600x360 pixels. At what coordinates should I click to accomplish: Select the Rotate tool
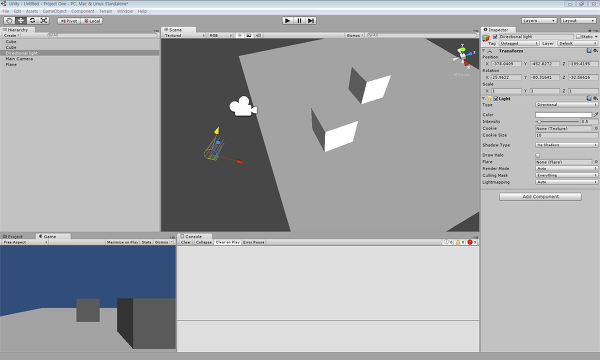tap(32, 21)
